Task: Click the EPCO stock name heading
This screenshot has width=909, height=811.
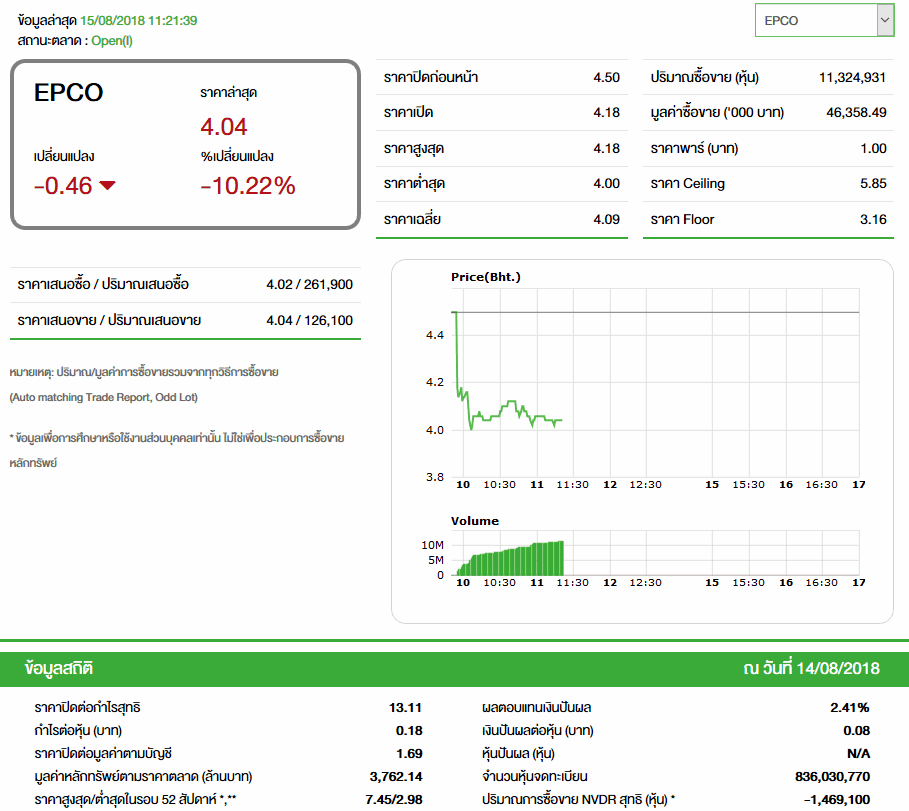Action: pos(68,93)
